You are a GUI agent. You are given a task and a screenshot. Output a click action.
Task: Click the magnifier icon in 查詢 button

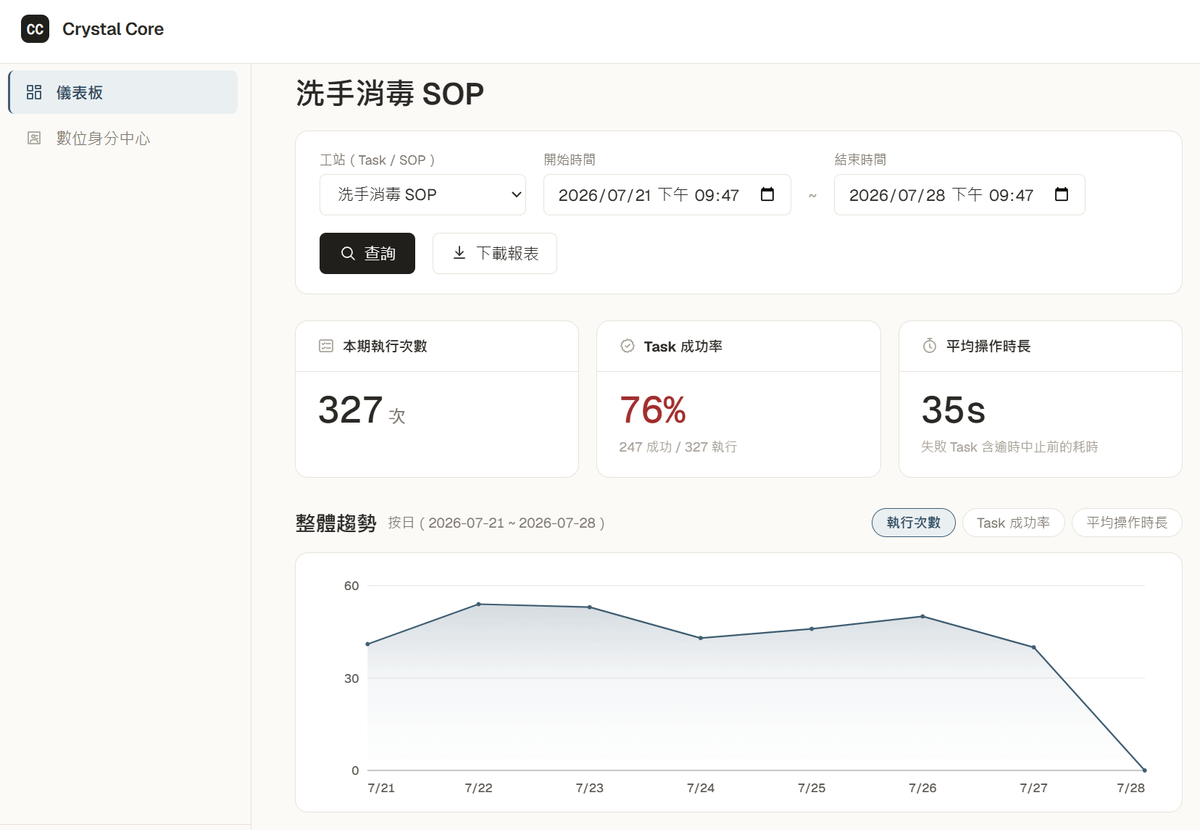click(x=348, y=254)
